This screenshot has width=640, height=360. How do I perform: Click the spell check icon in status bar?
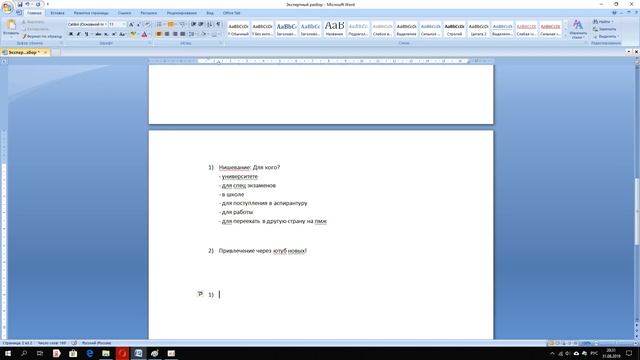[x=74, y=343]
